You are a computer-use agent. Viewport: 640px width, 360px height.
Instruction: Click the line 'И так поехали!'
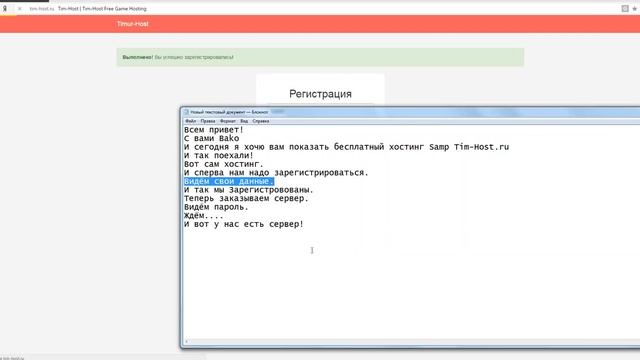coord(219,156)
